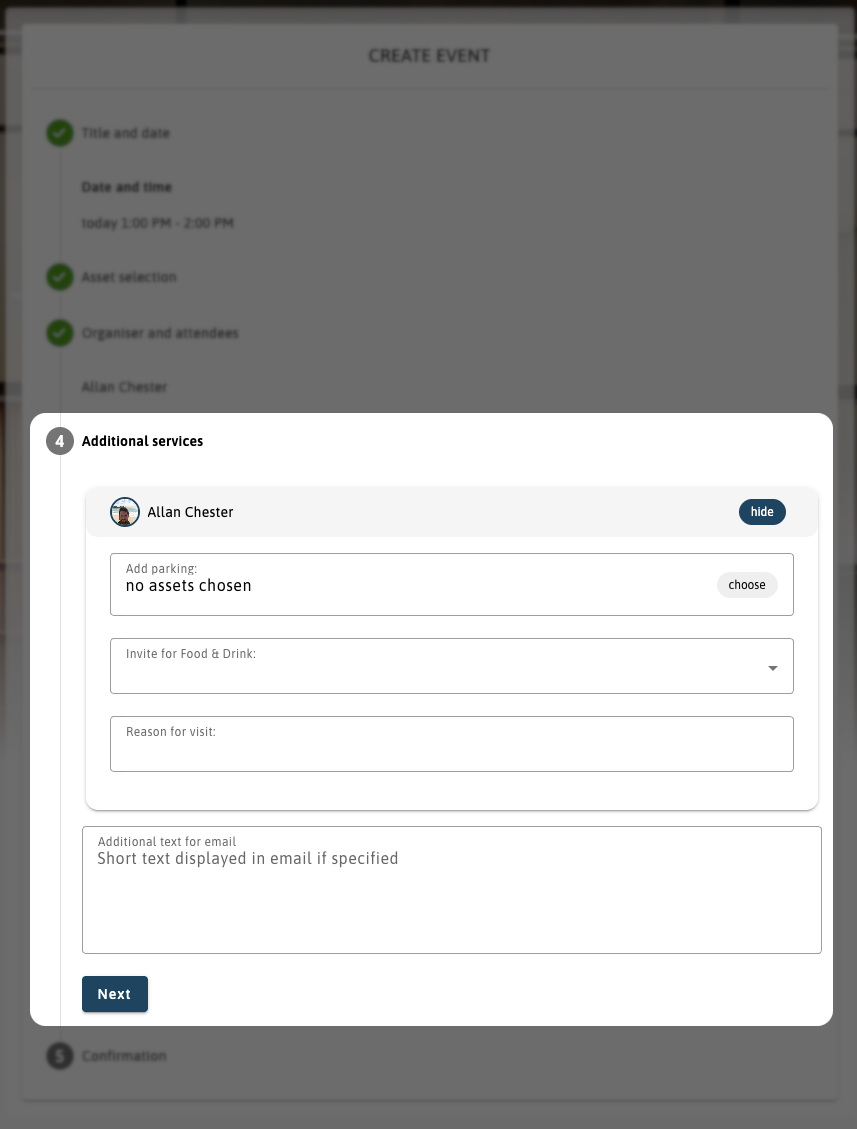
Task: Click the Additional text for email textarea
Action: 452,890
